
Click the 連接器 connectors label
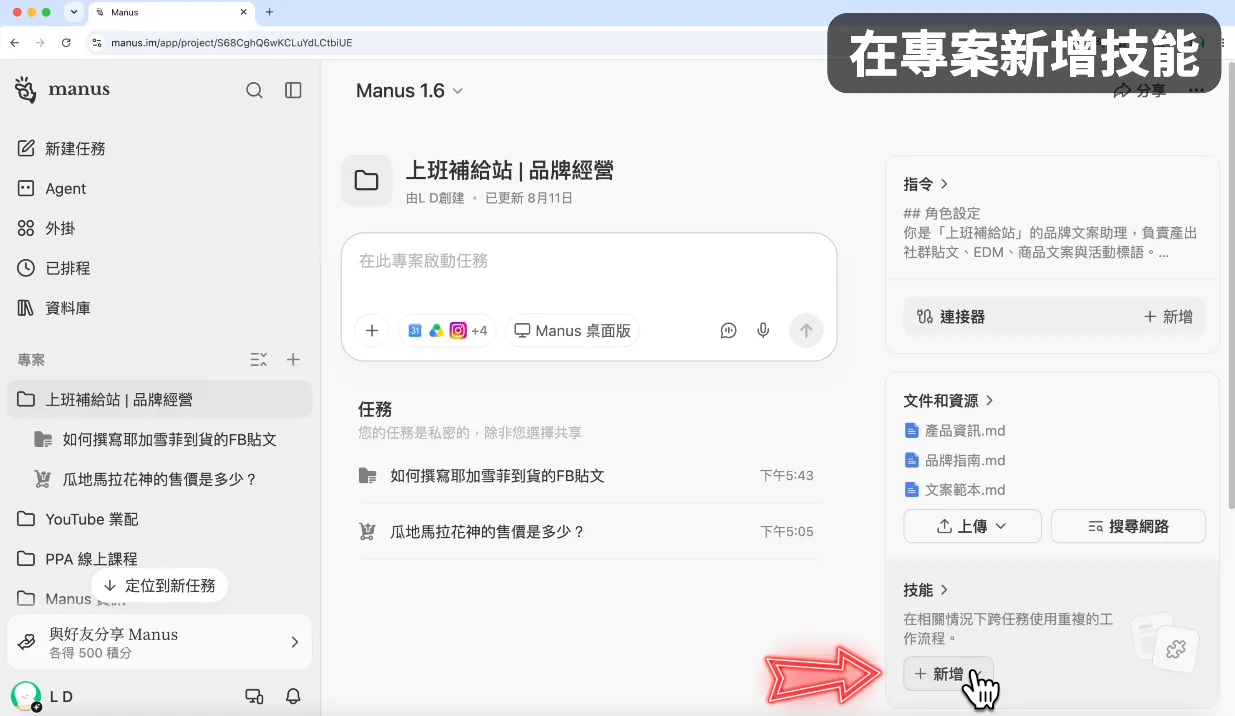pos(951,317)
